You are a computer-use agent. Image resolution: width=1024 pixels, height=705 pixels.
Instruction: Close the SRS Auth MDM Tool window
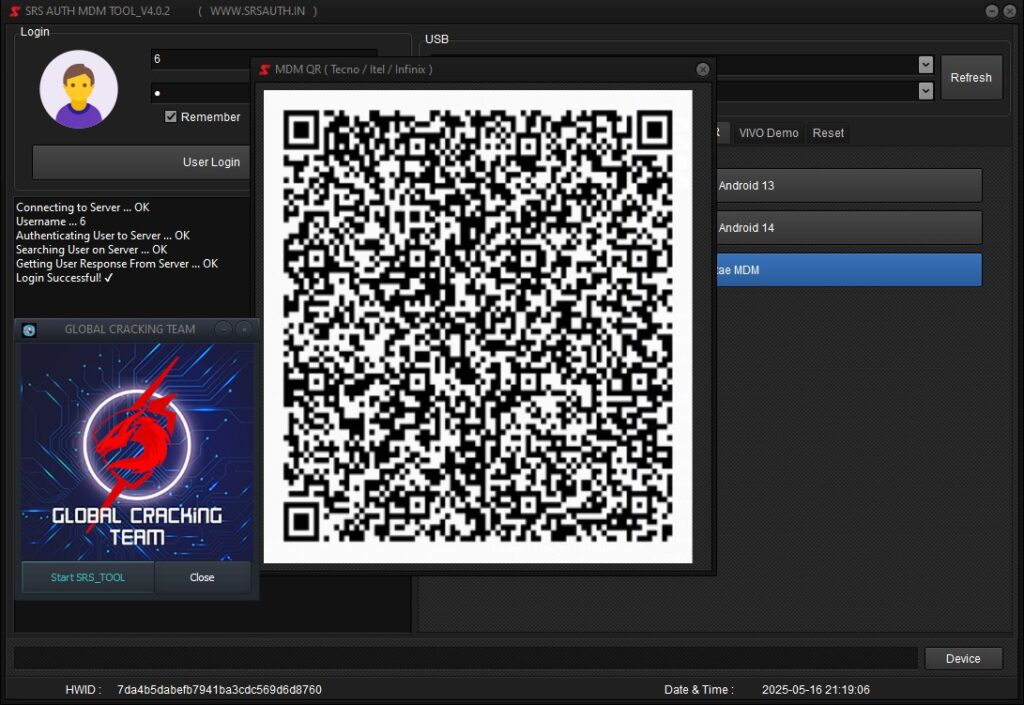pos(1008,11)
